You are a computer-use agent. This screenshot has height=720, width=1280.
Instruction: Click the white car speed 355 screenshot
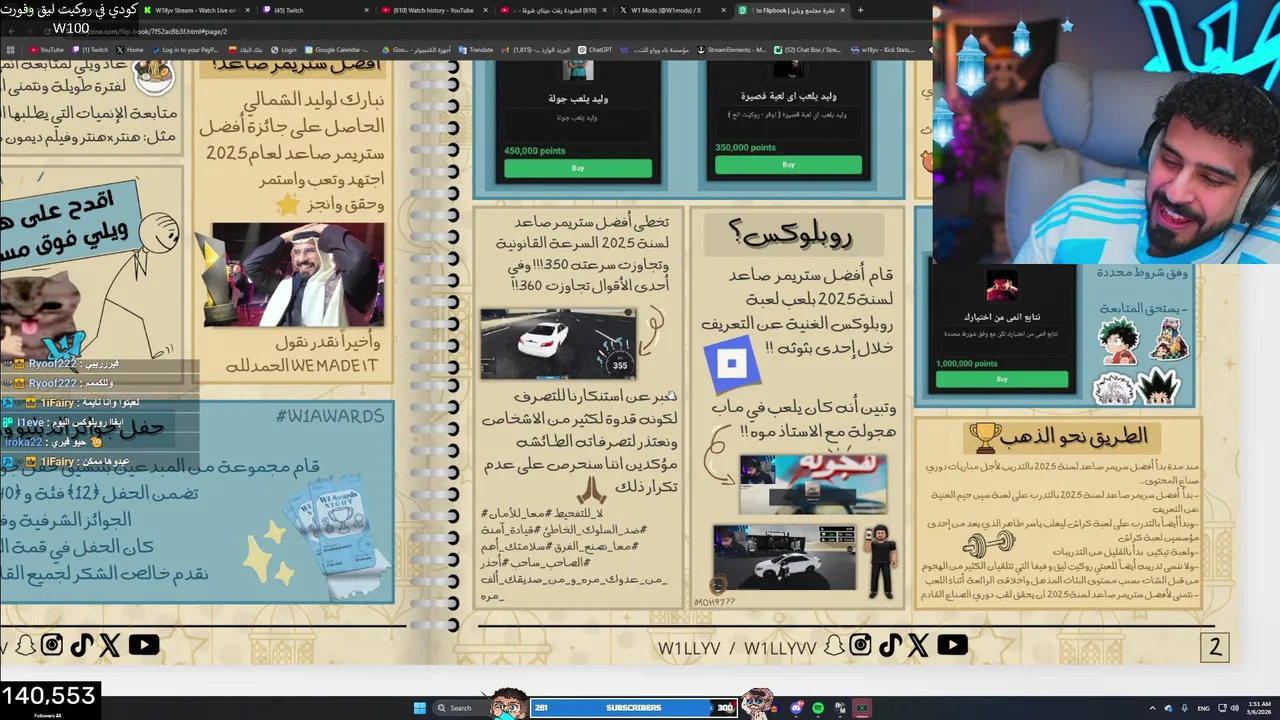point(558,343)
